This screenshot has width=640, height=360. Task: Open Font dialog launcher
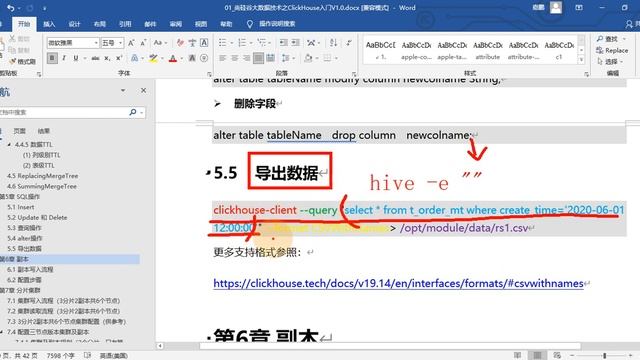[x=209, y=74]
